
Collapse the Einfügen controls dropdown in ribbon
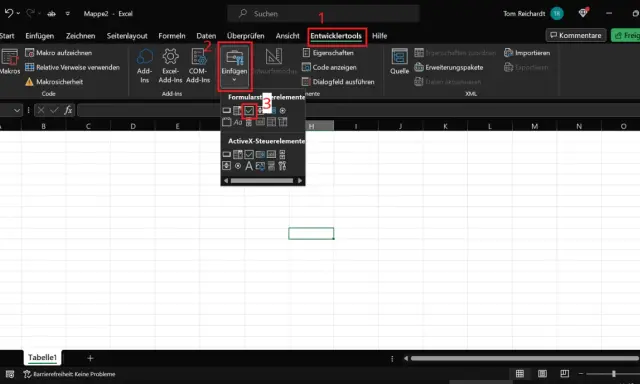(234, 66)
